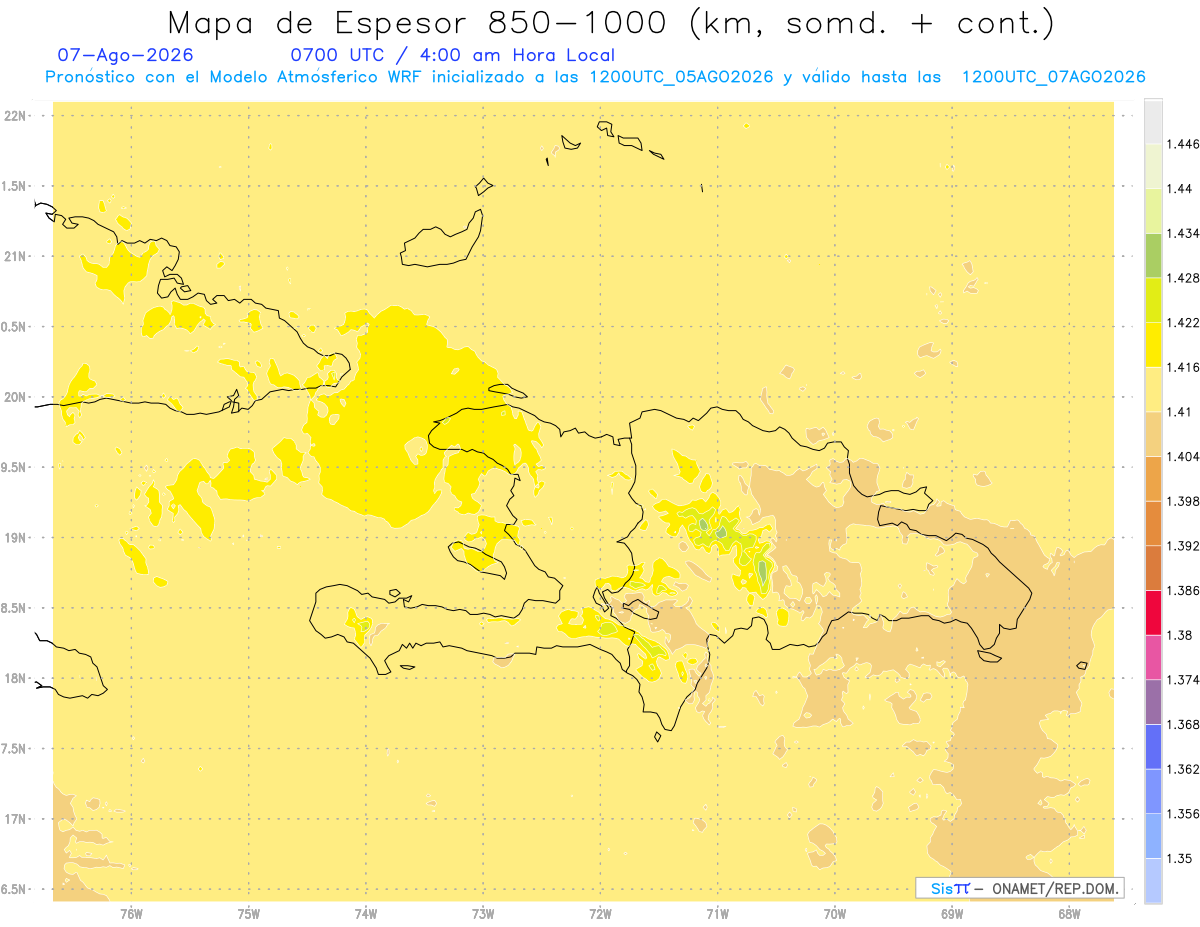
Task: Click the legend value '1.404'
Action: click(1185, 457)
